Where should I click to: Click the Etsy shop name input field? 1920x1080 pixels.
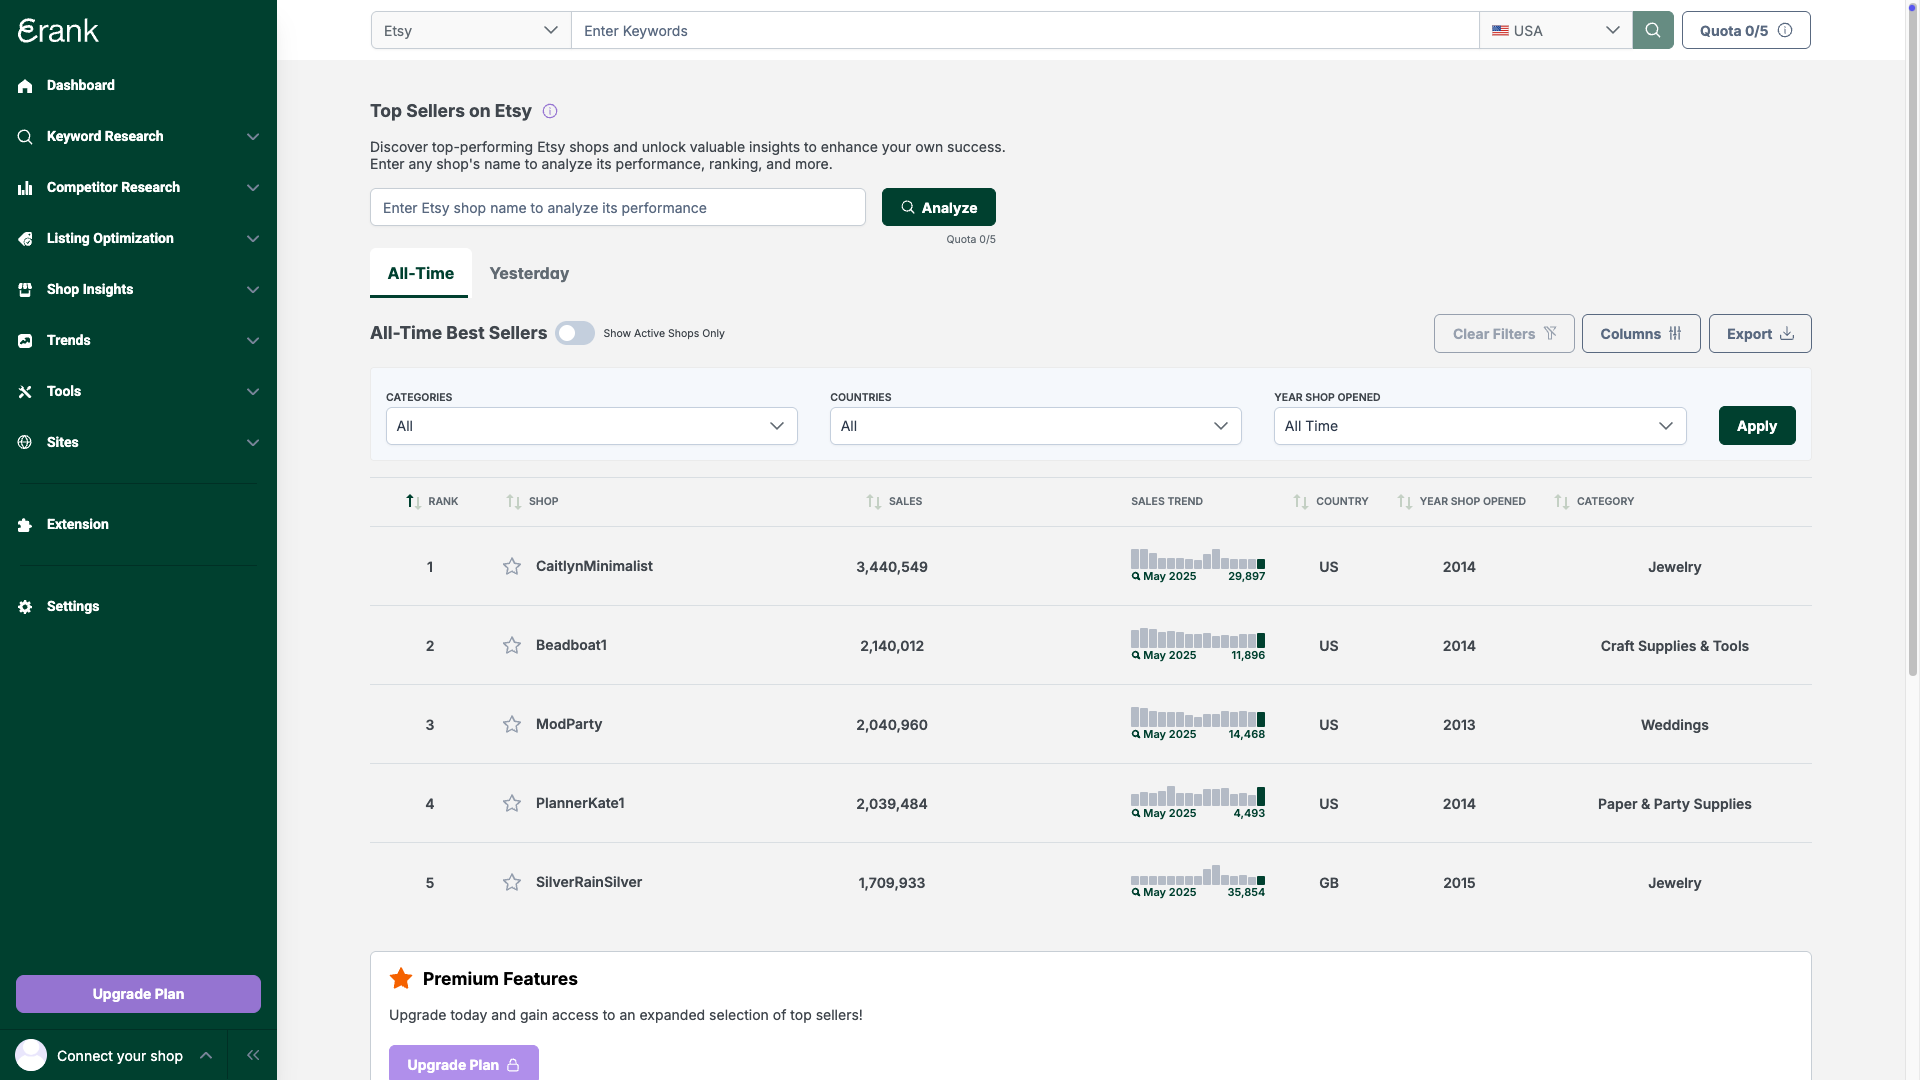pos(617,208)
